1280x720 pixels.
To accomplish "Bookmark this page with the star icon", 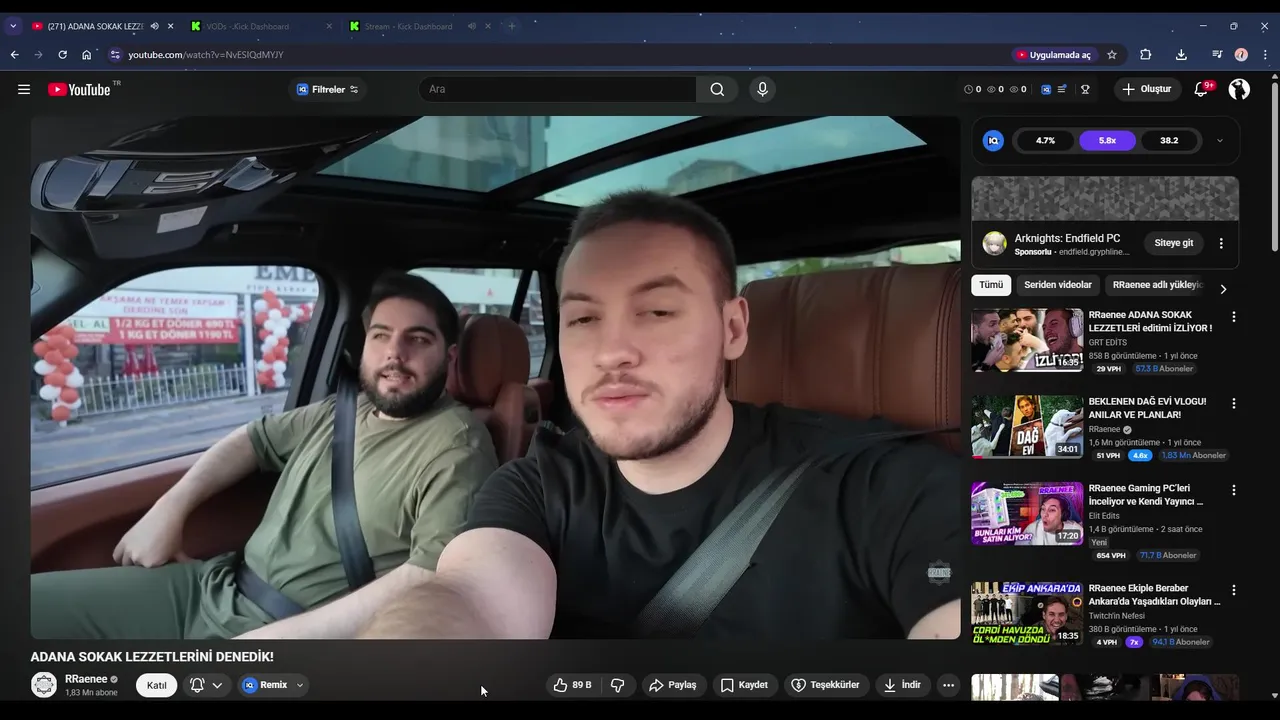I will point(1112,54).
